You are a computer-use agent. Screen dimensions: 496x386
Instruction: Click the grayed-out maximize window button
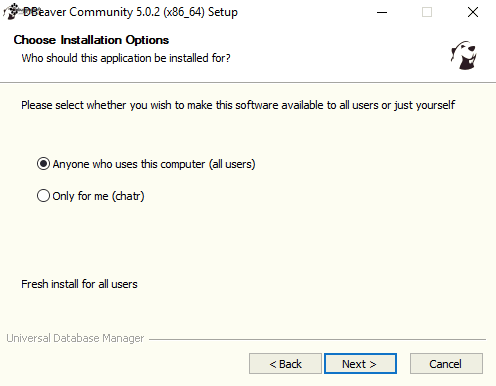click(427, 12)
